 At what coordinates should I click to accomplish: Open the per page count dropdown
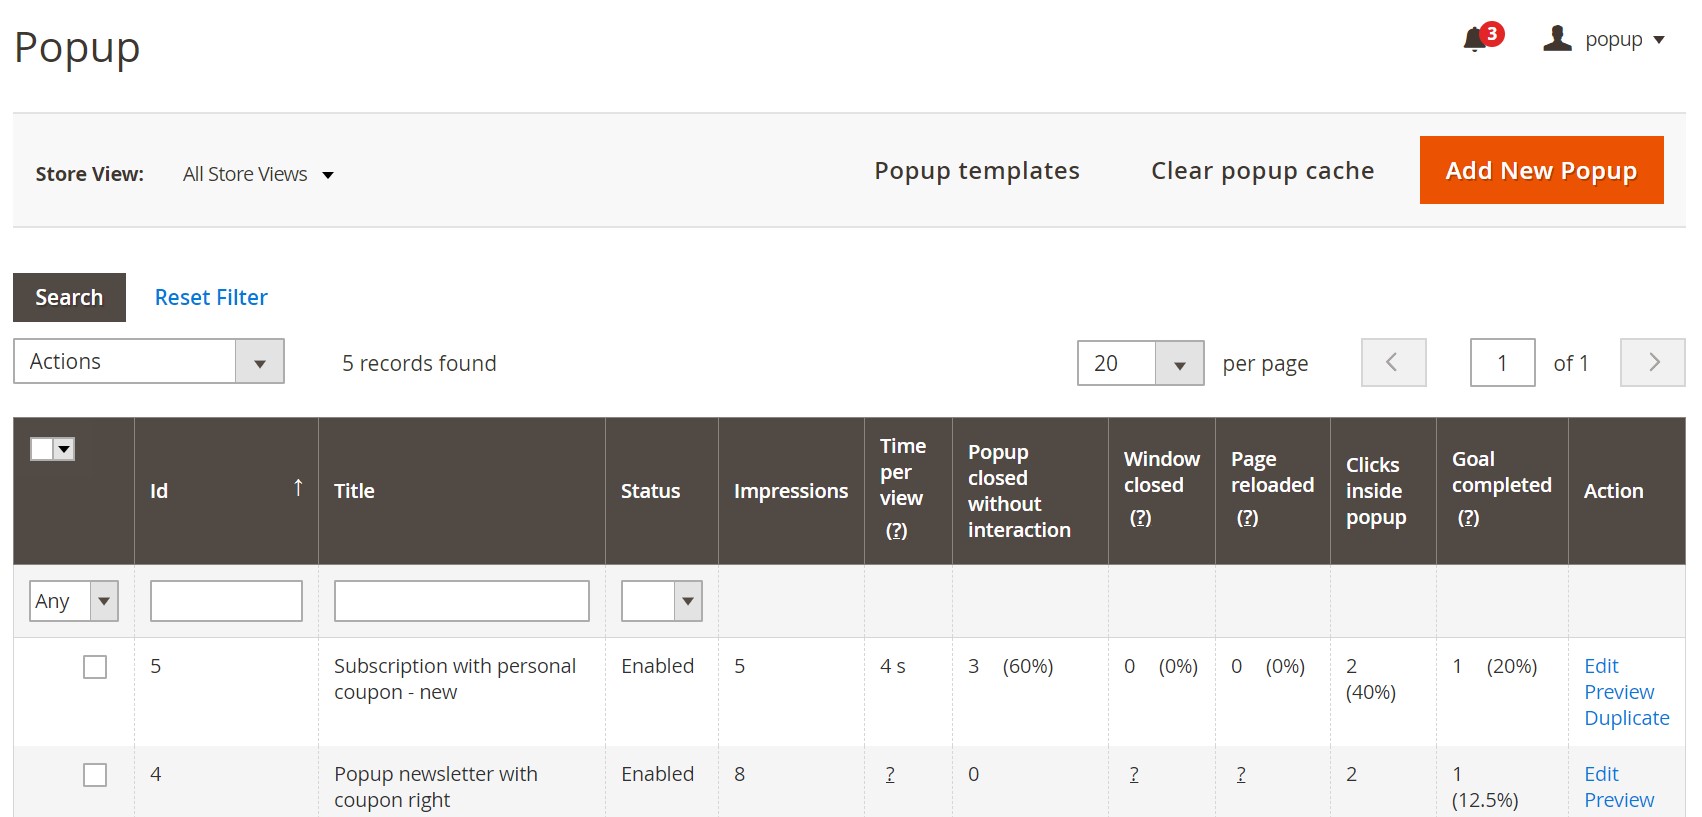click(1140, 363)
